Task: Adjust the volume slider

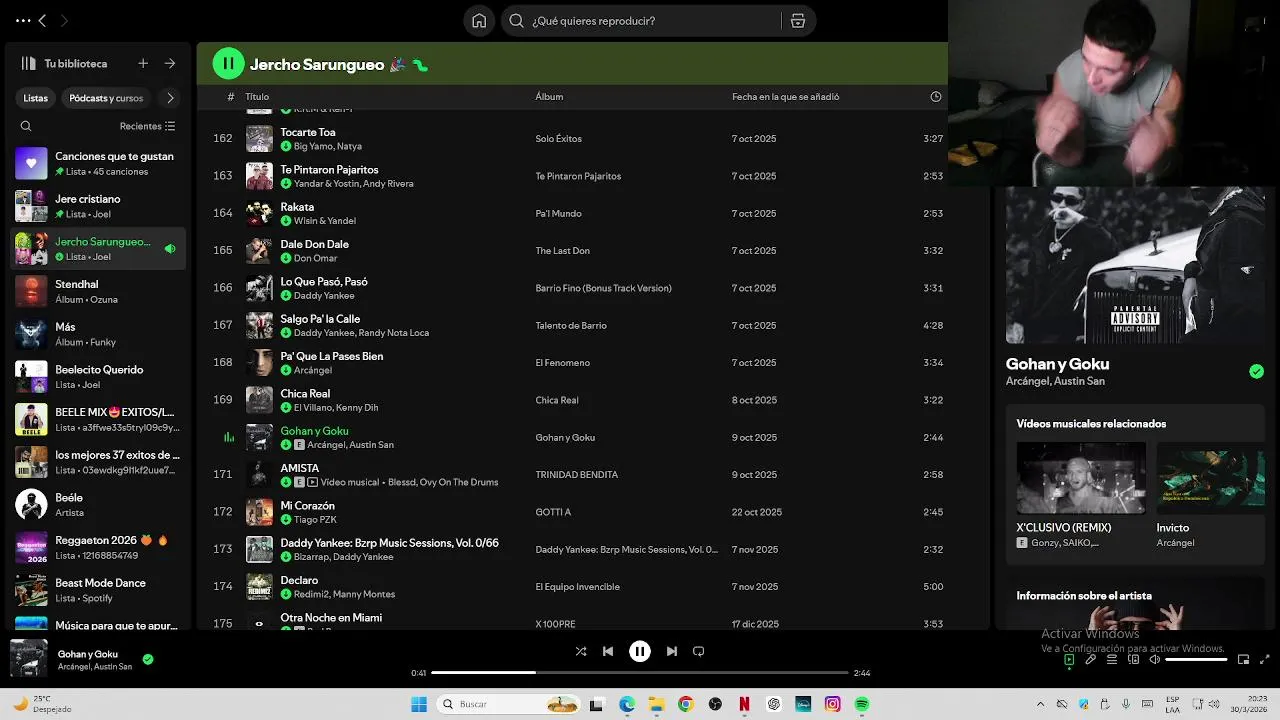Action: pos(1196,660)
